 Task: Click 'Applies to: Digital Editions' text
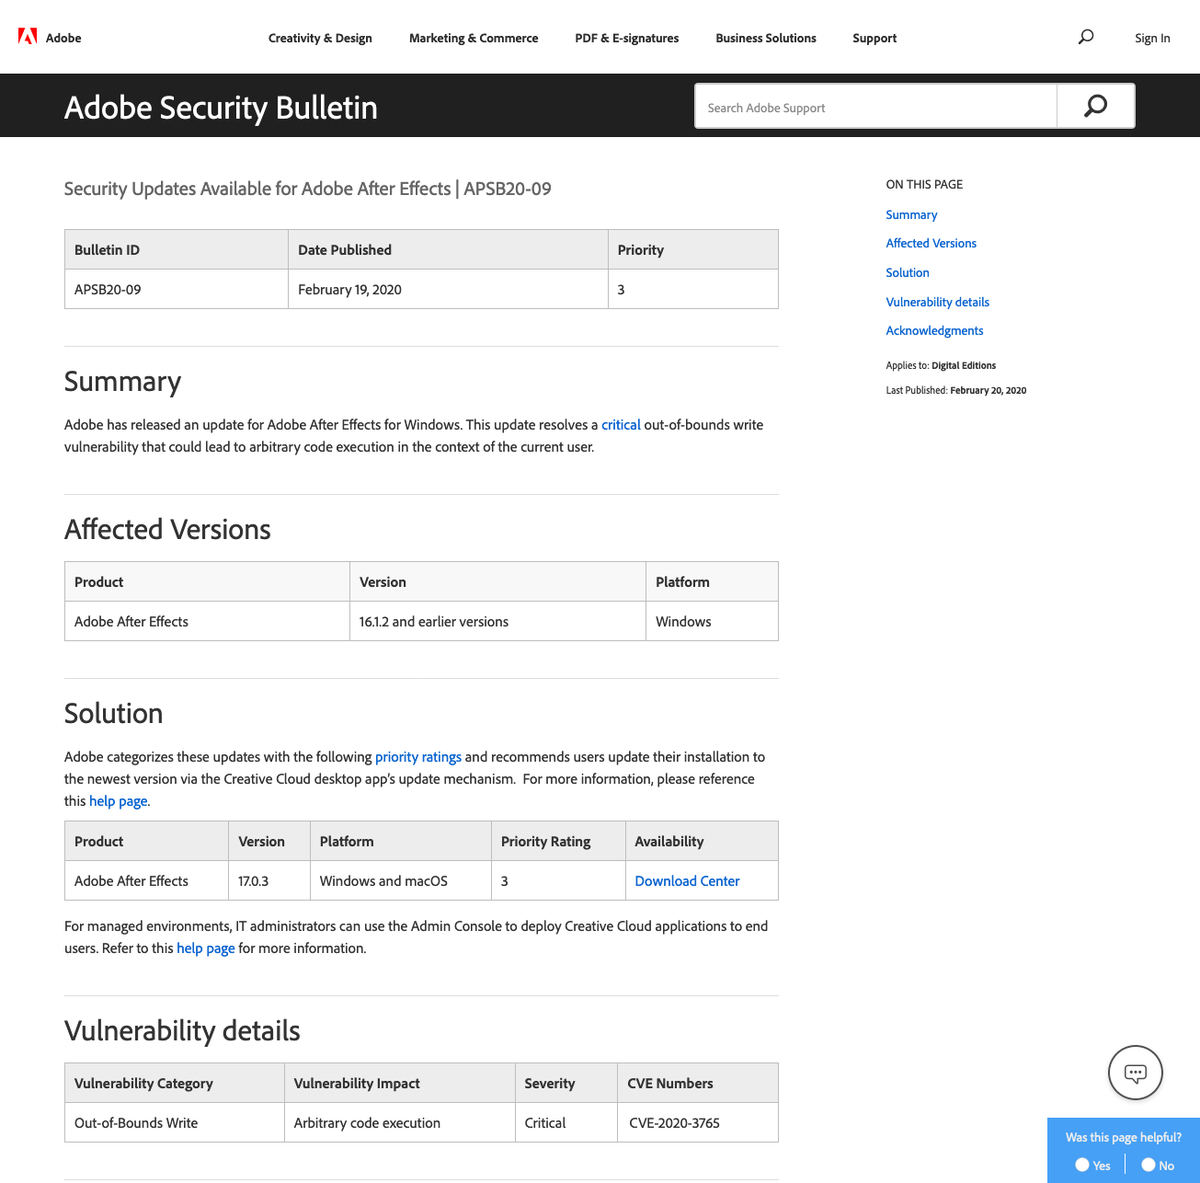click(x=941, y=365)
